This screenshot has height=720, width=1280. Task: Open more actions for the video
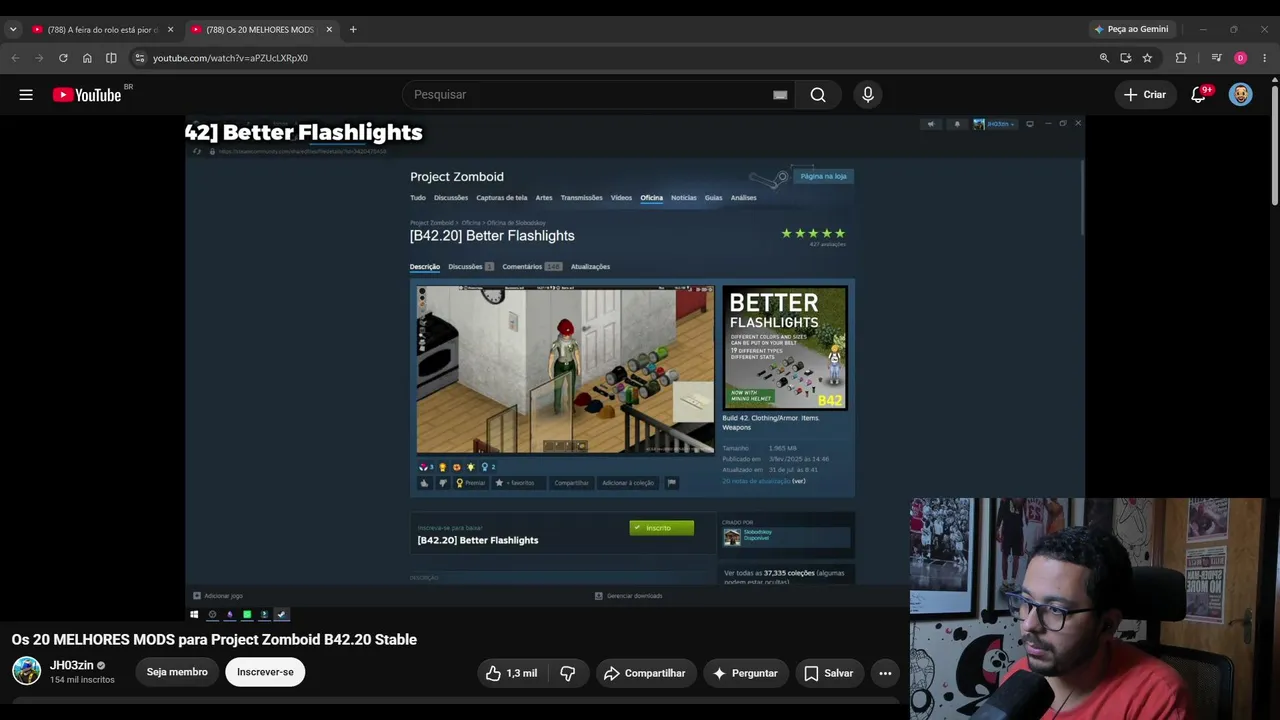click(x=885, y=673)
